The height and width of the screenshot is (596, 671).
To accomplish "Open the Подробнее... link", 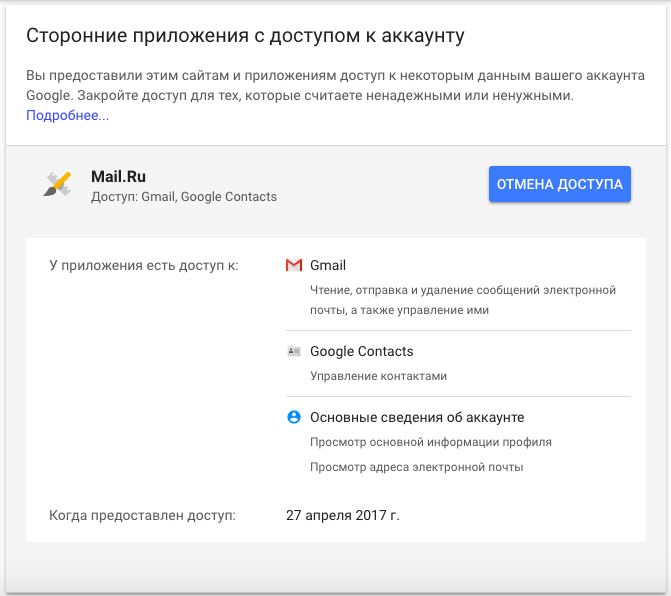I will point(67,116).
